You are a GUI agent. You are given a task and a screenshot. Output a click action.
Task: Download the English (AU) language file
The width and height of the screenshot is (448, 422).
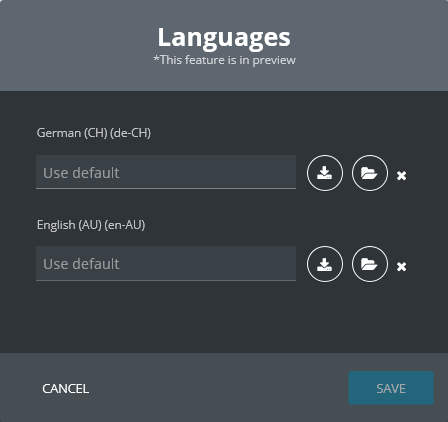[x=325, y=264]
